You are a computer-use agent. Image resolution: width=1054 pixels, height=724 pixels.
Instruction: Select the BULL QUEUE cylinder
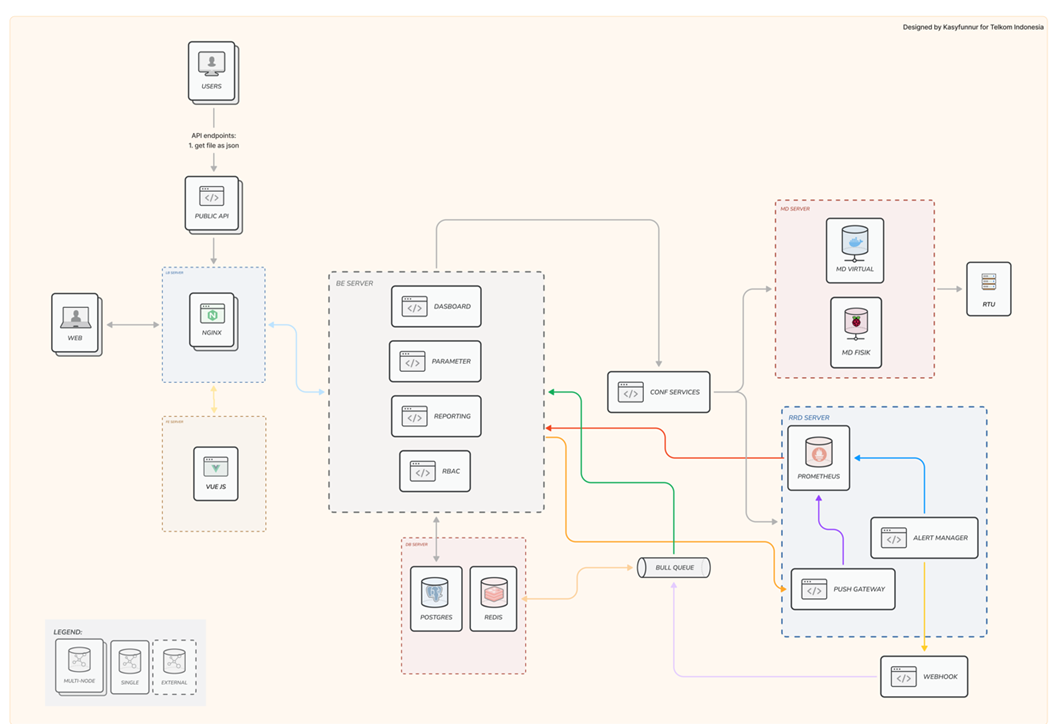pyautogui.click(x=674, y=567)
